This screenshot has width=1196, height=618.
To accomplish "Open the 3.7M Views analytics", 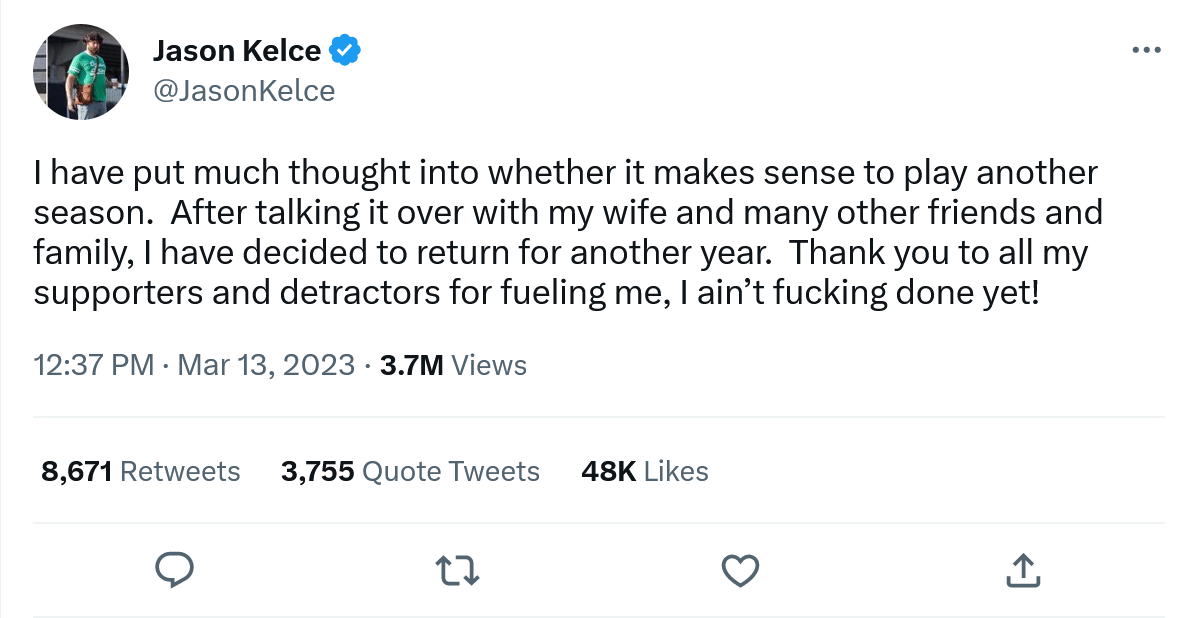I will pyautogui.click(x=453, y=365).
